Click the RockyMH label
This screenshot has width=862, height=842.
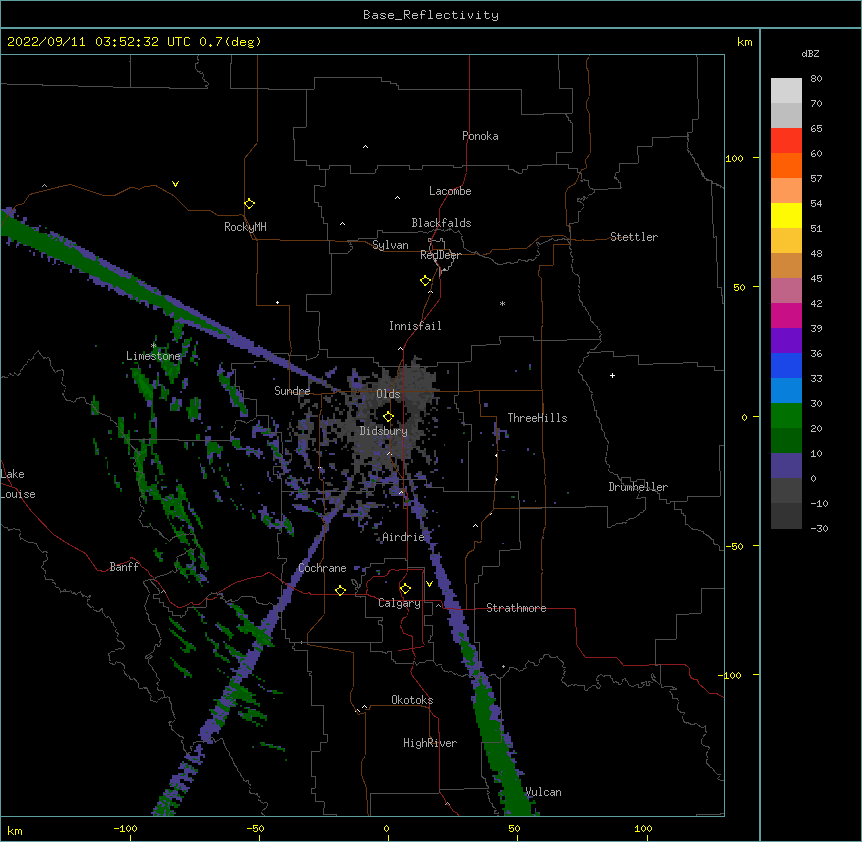pos(245,227)
